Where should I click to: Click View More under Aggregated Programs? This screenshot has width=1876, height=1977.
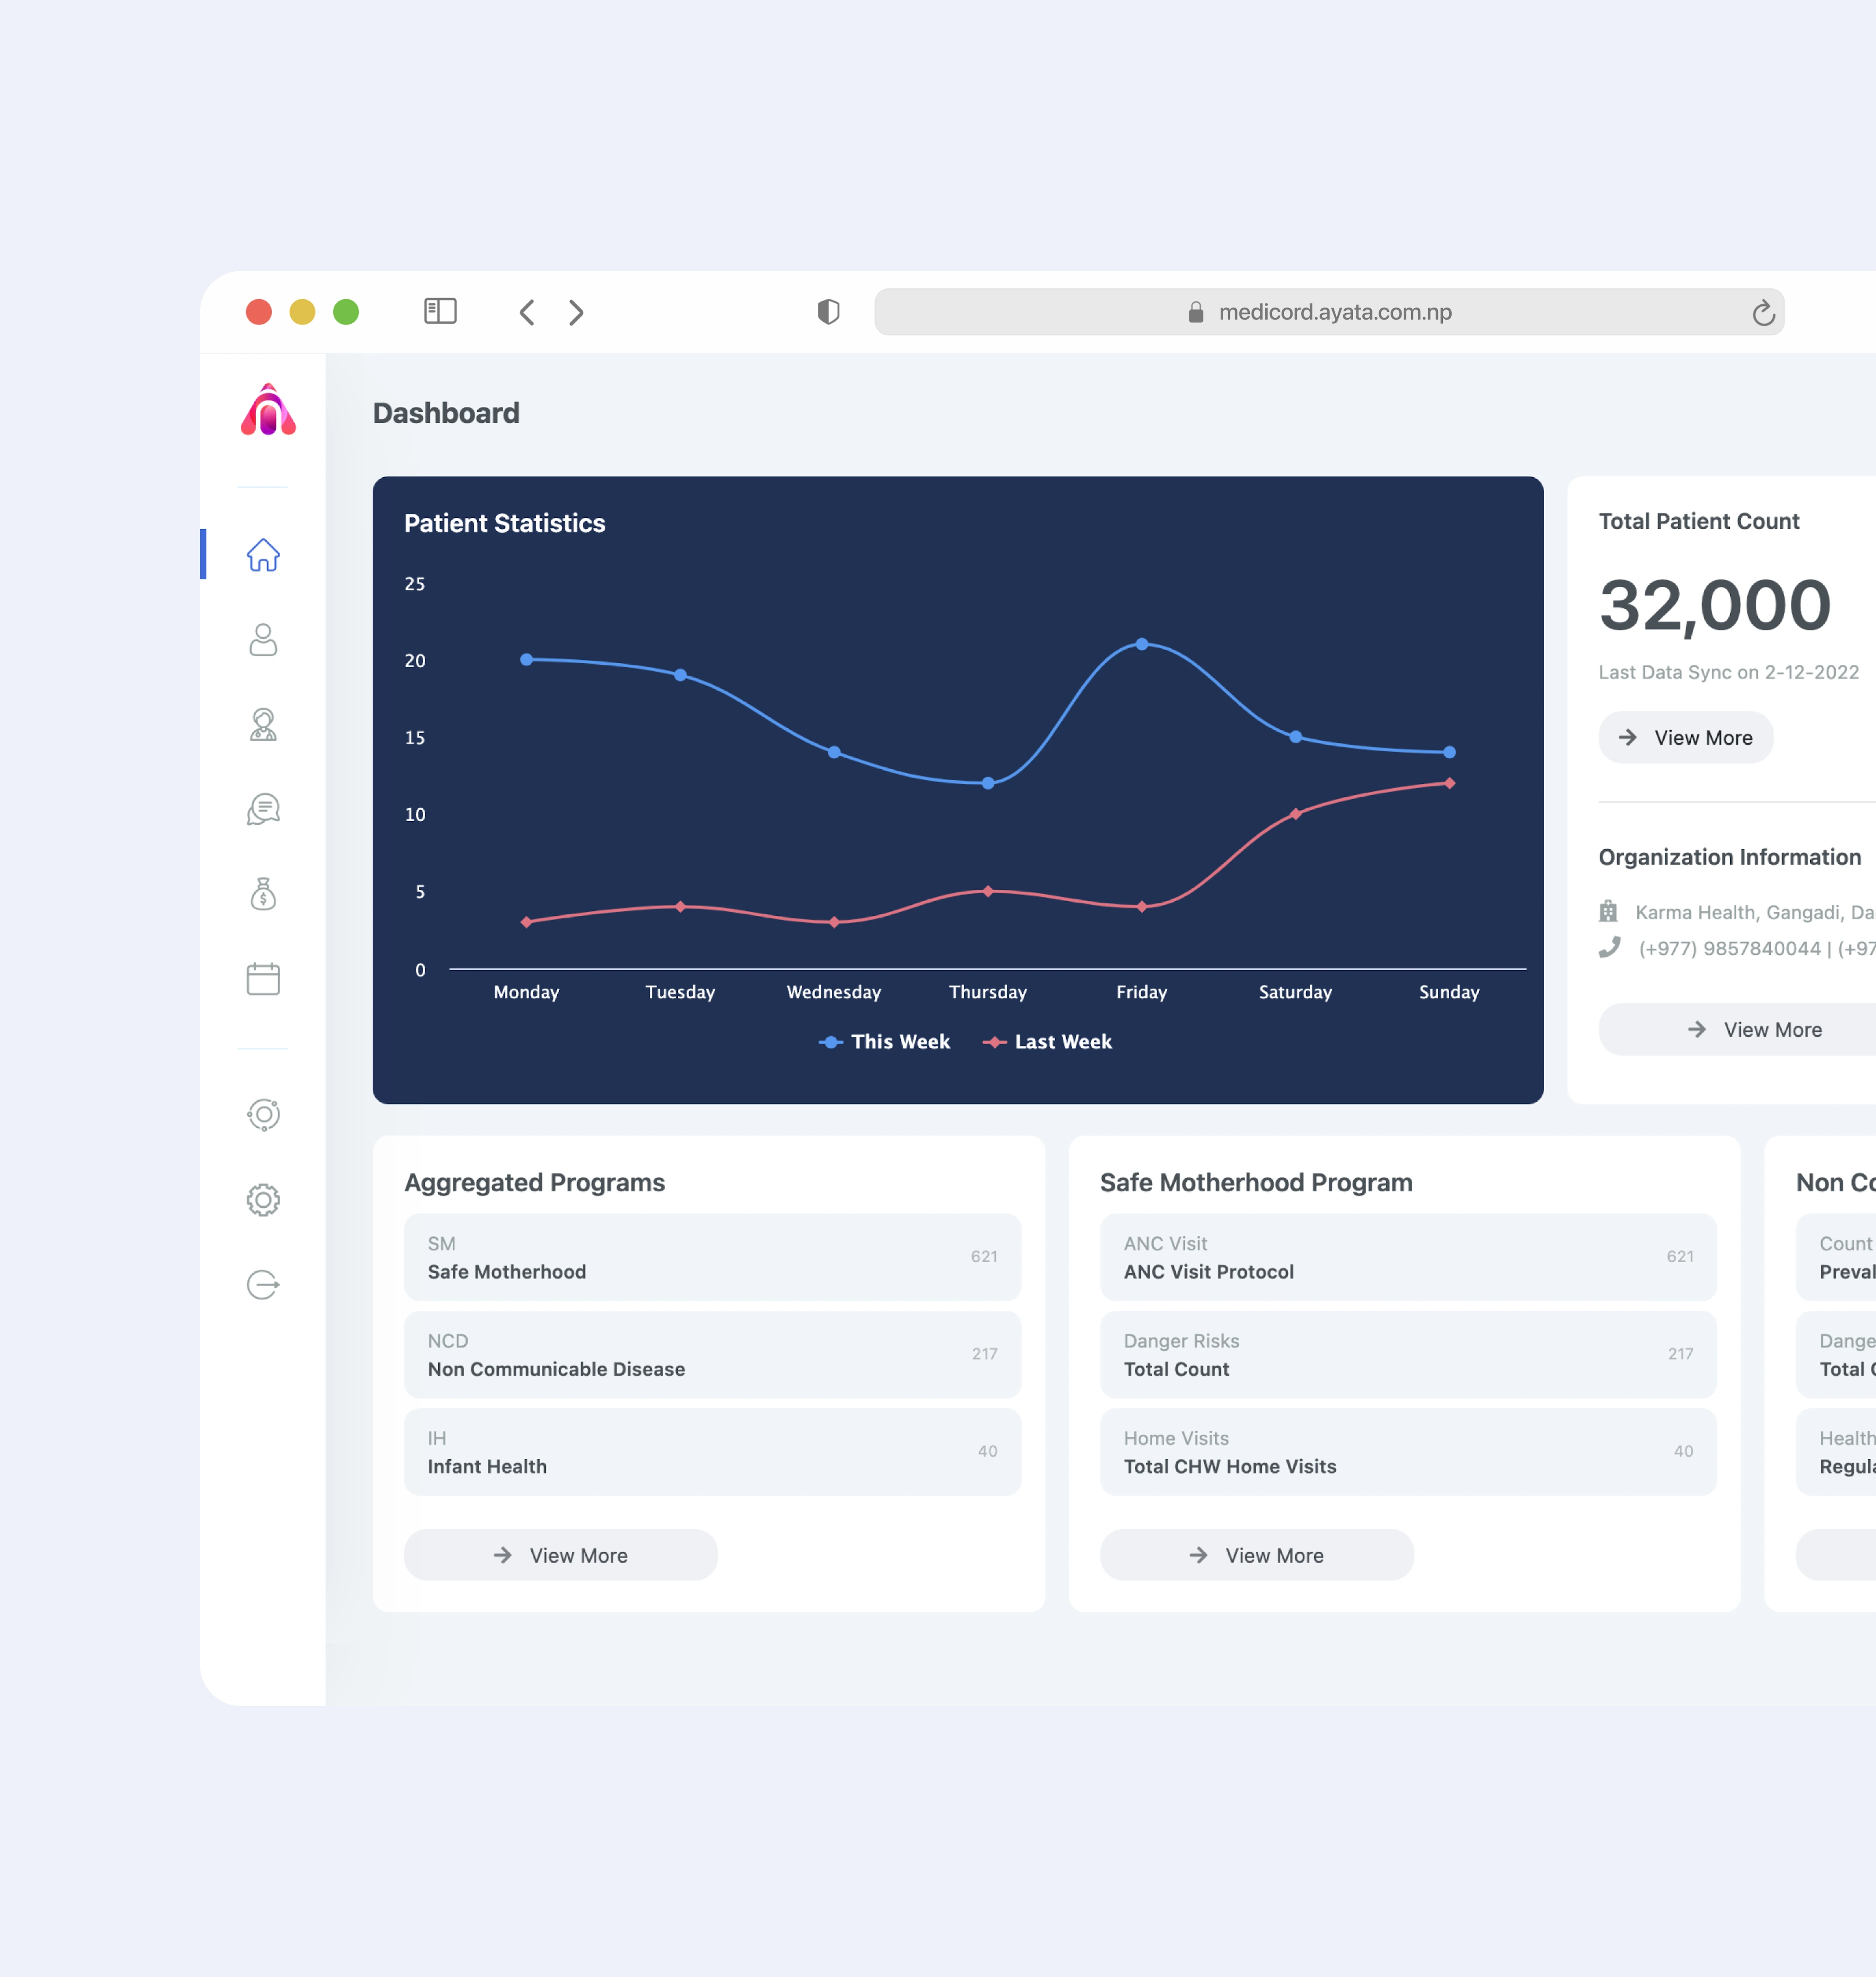(560, 1555)
